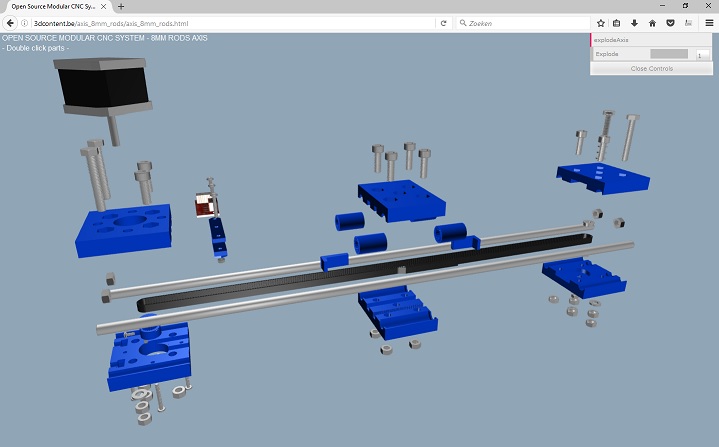719x447 pixels.
Task: Minimize the browser window
Action: tap(663, 6)
